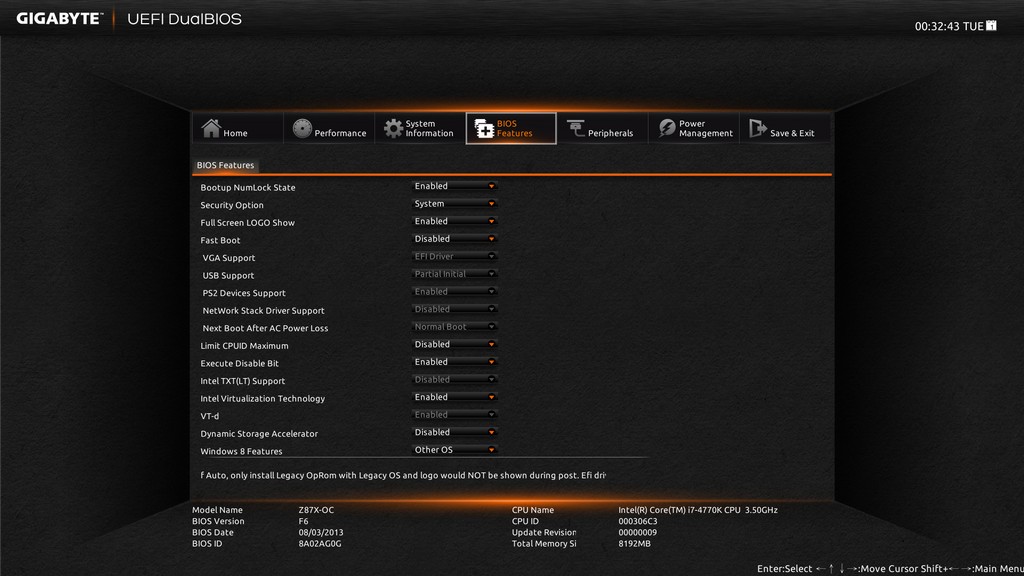Select Dynamic Storage Accelerator label
The height and width of the screenshot is (576, 1024).
tap(259, 434)
